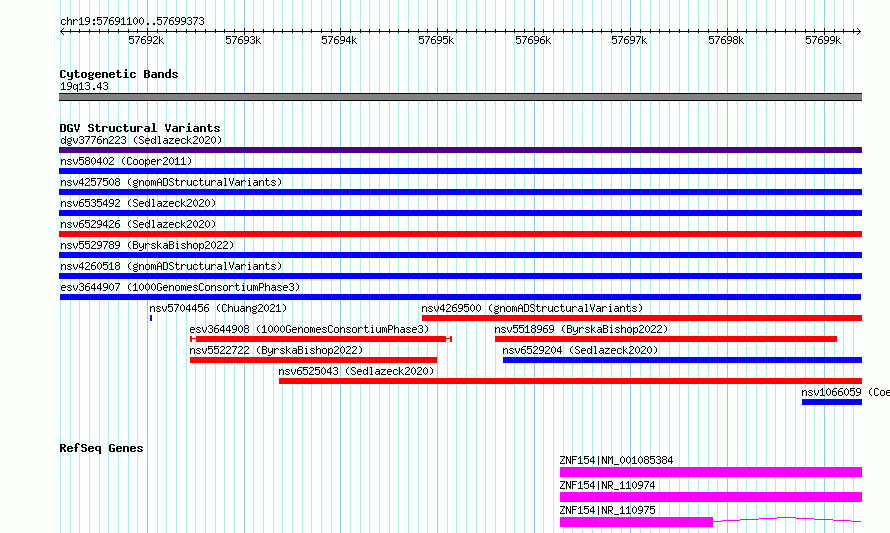Click the 57692k ruler tick label
This screenshot has height=533, width=890.
coord(146,40)
